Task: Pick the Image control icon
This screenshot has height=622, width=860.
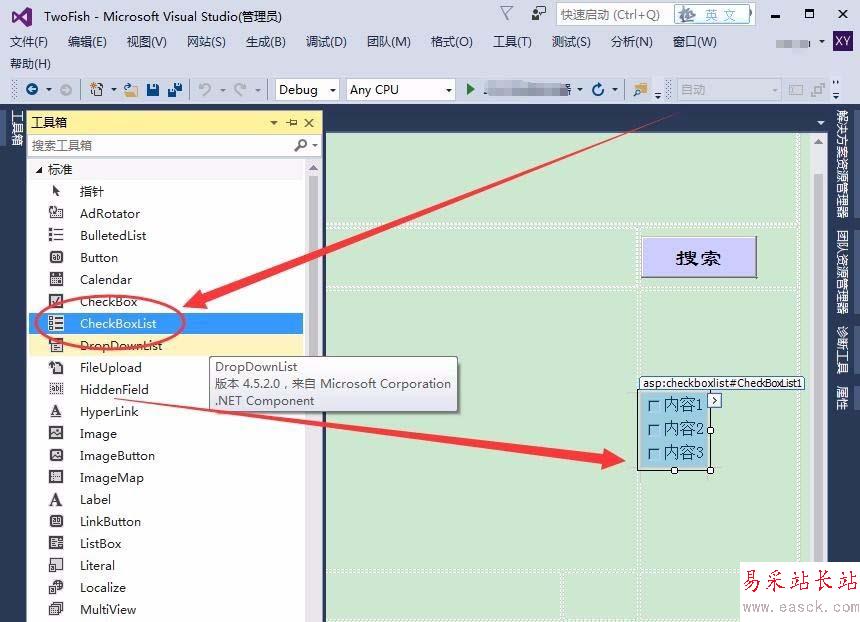Action: click(x=56, y=433)
